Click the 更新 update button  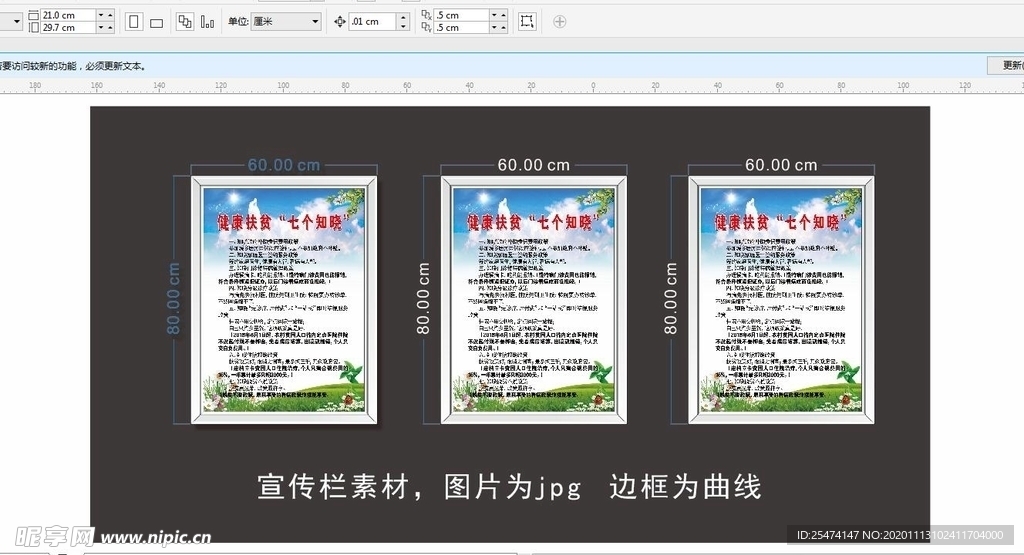tap(1005, 65)
